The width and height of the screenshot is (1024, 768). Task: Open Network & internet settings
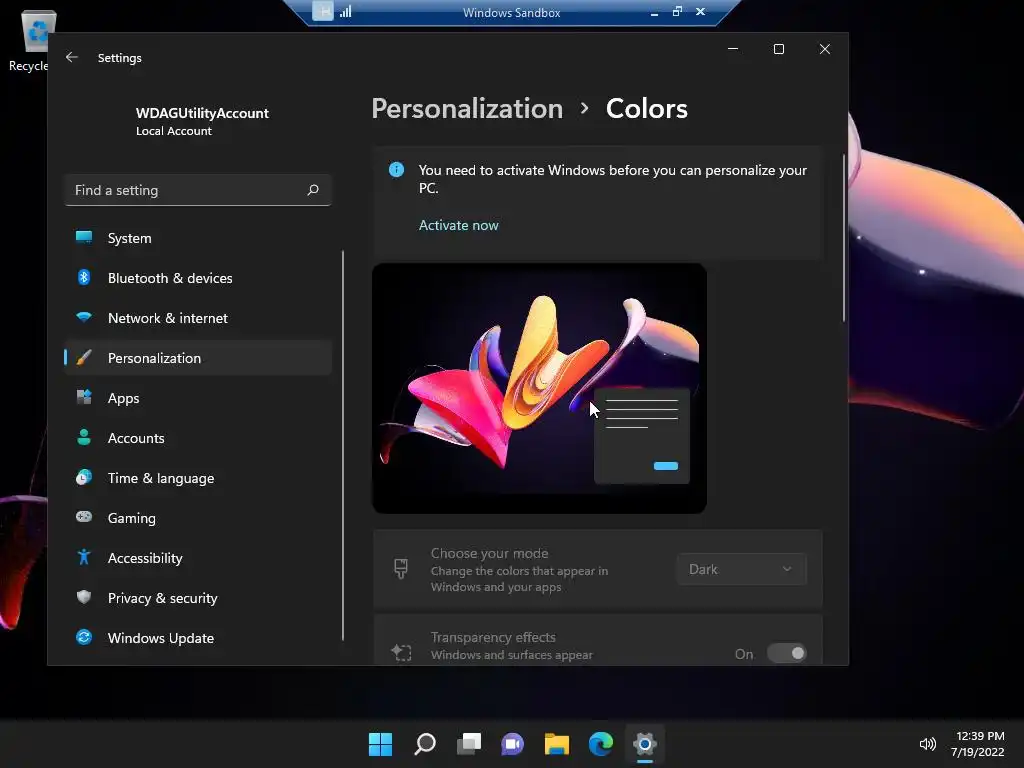pyautogui.click(x=198, y=318)
